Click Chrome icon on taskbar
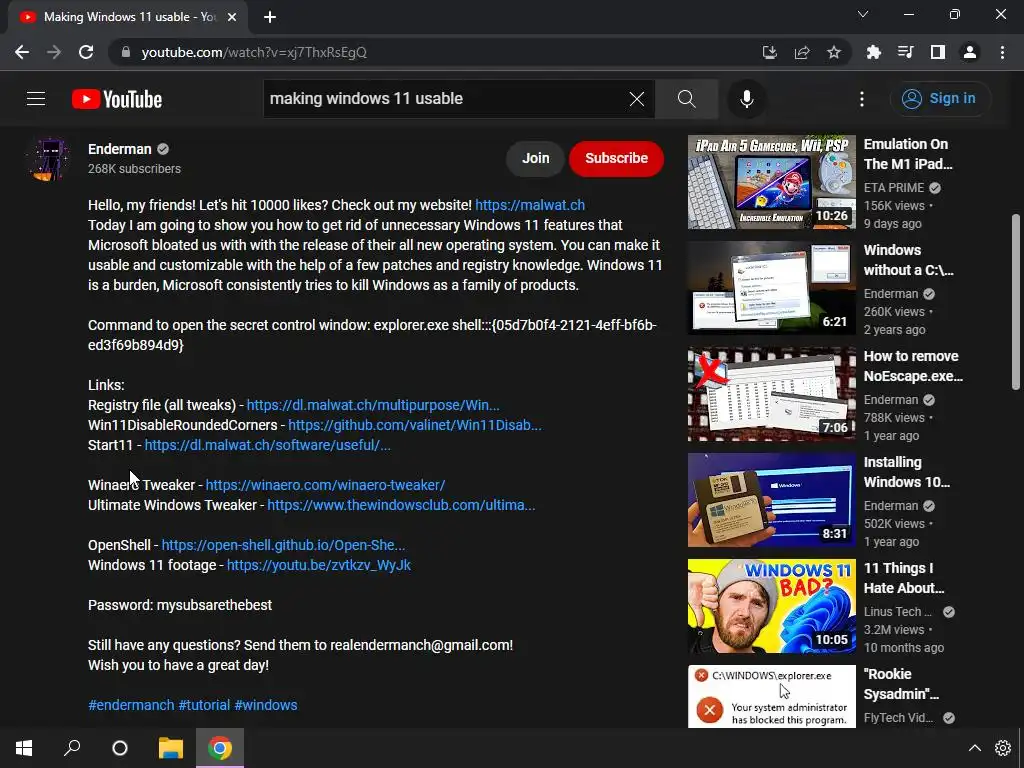Screen dimensions: 1024x768 coord(220,748)
